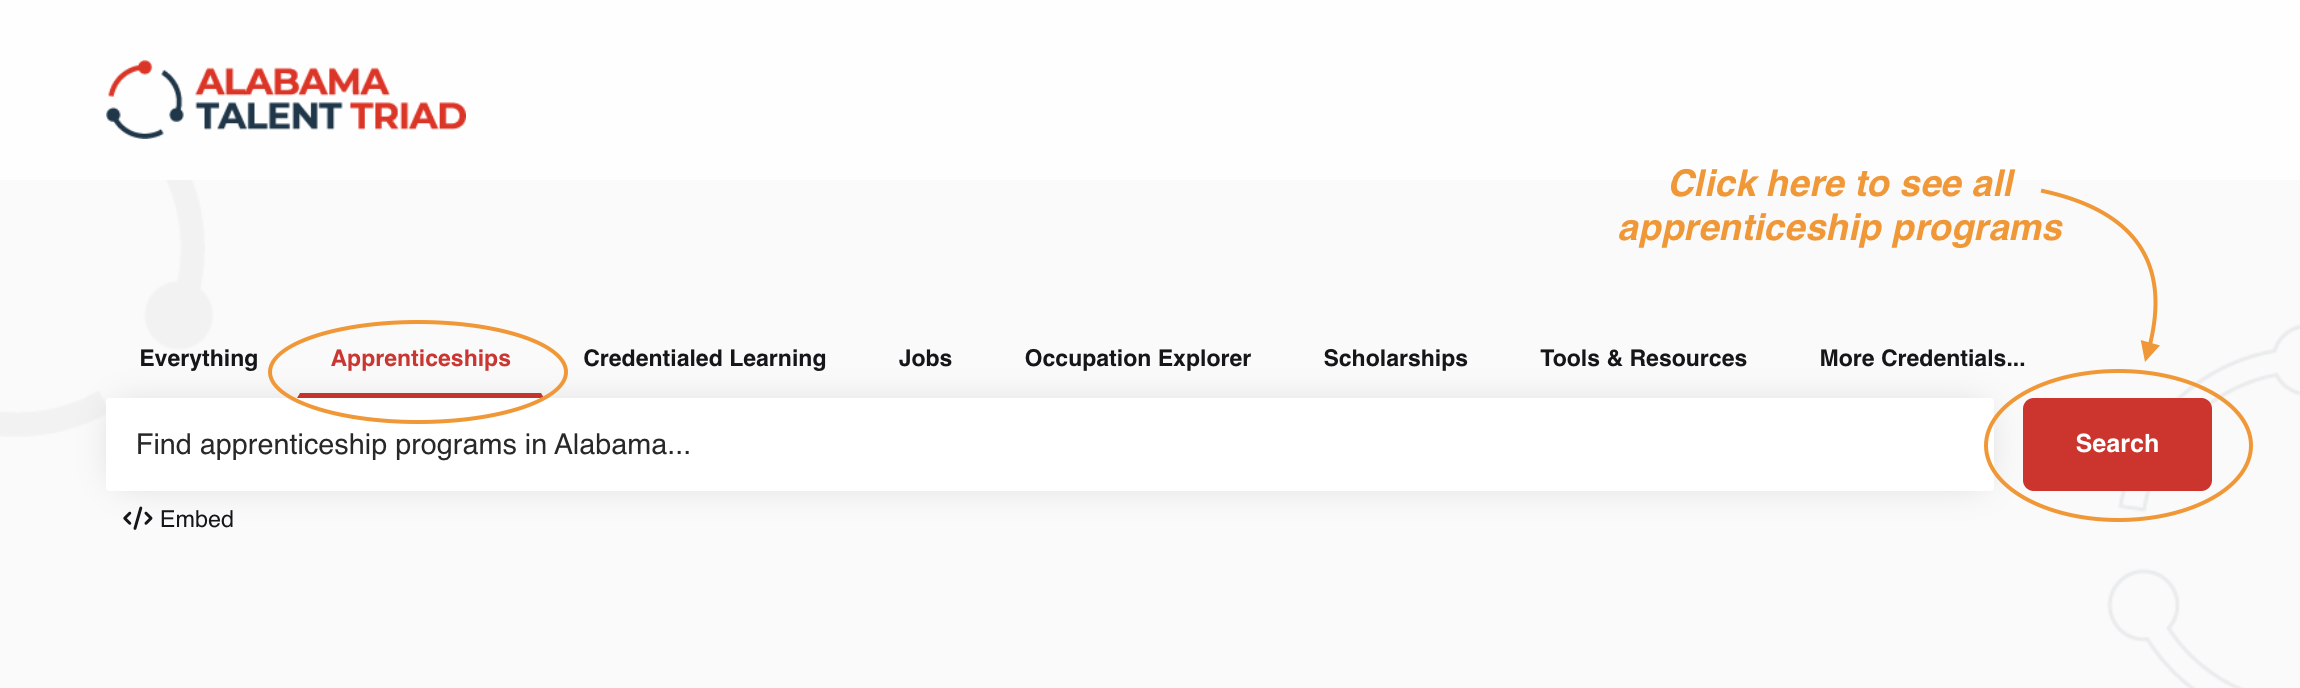Switch to the Everything tab
This screenshot has height=688, width=2300.
click(x=199, y=358)
